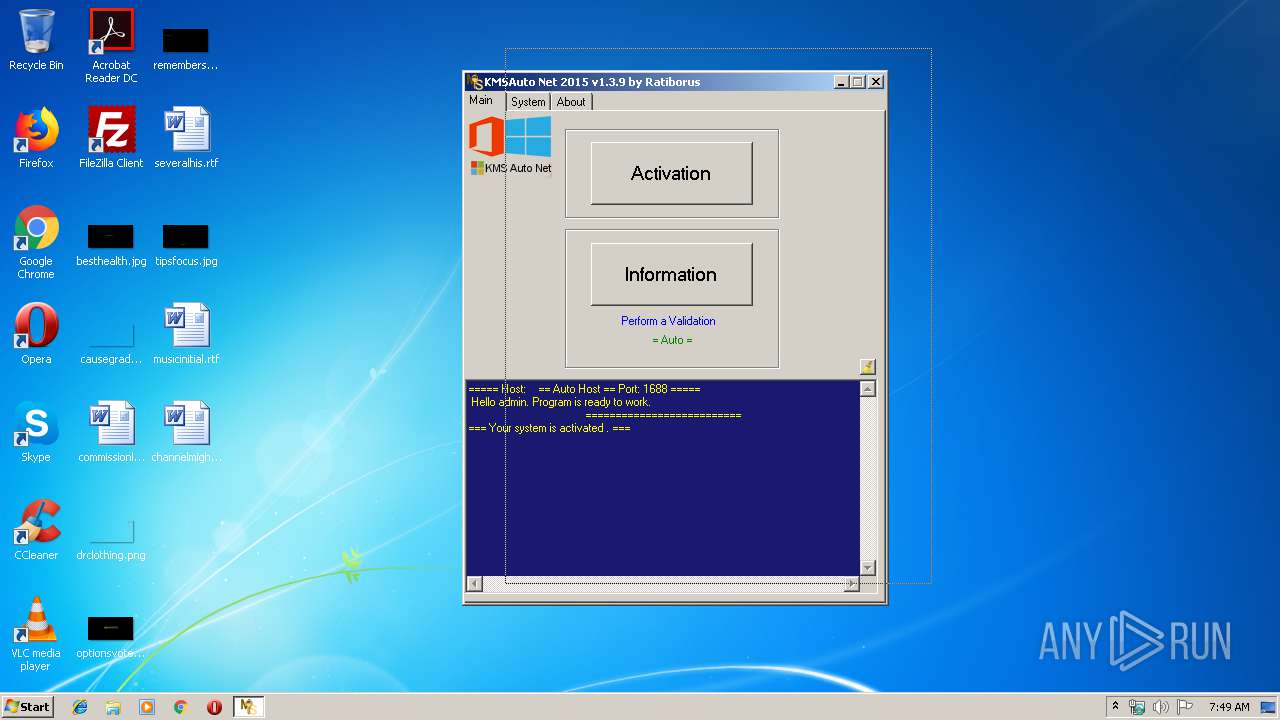This screenshot has width=1280, height=720.
Task: Select the Opera desktop shortcut
Action: (x=36, y=334)
